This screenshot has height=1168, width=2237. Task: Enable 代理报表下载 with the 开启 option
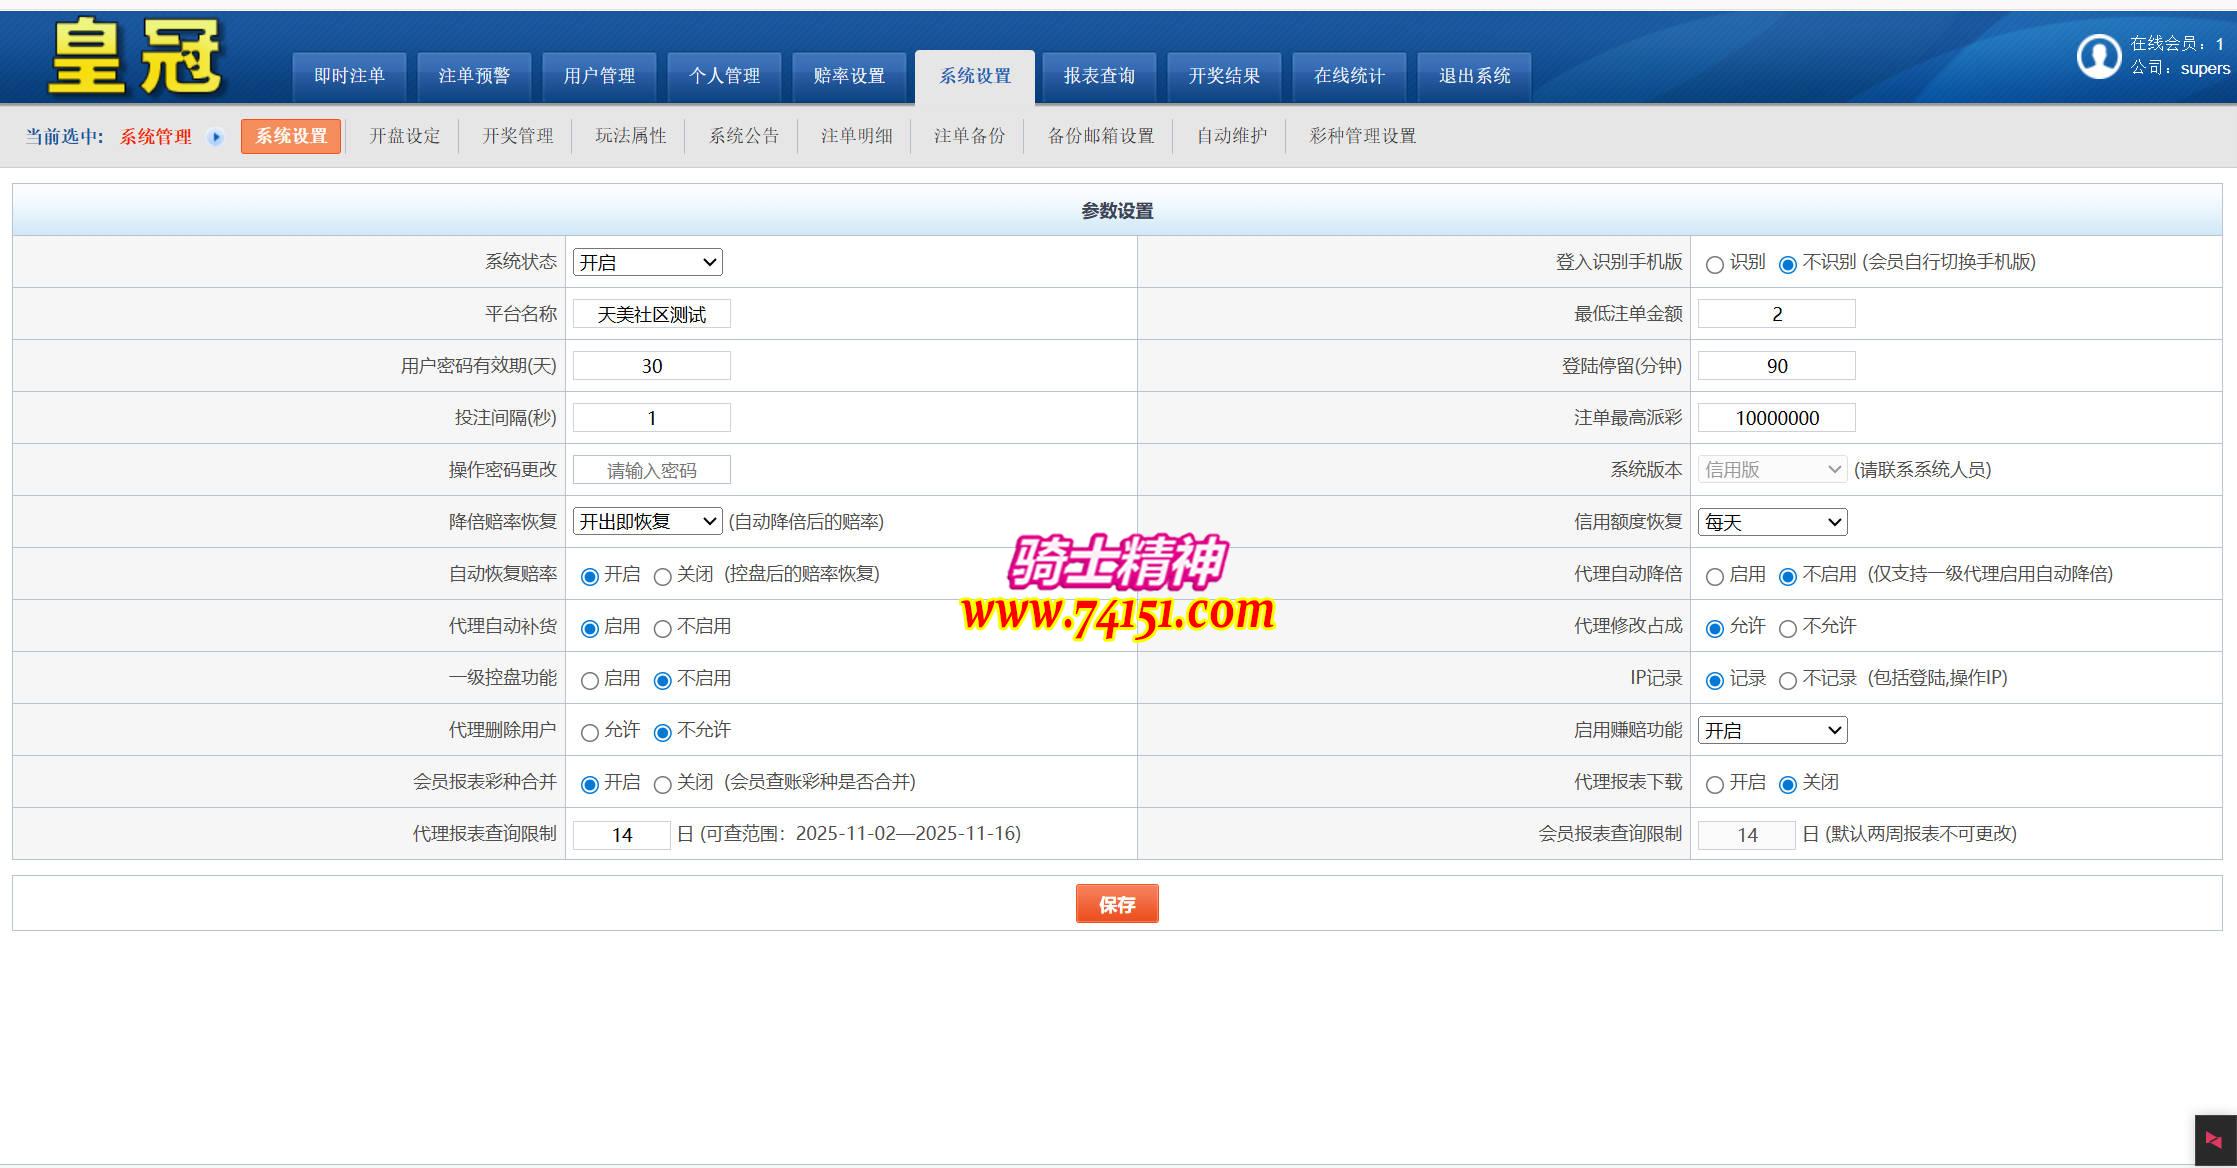point(1714,784)
